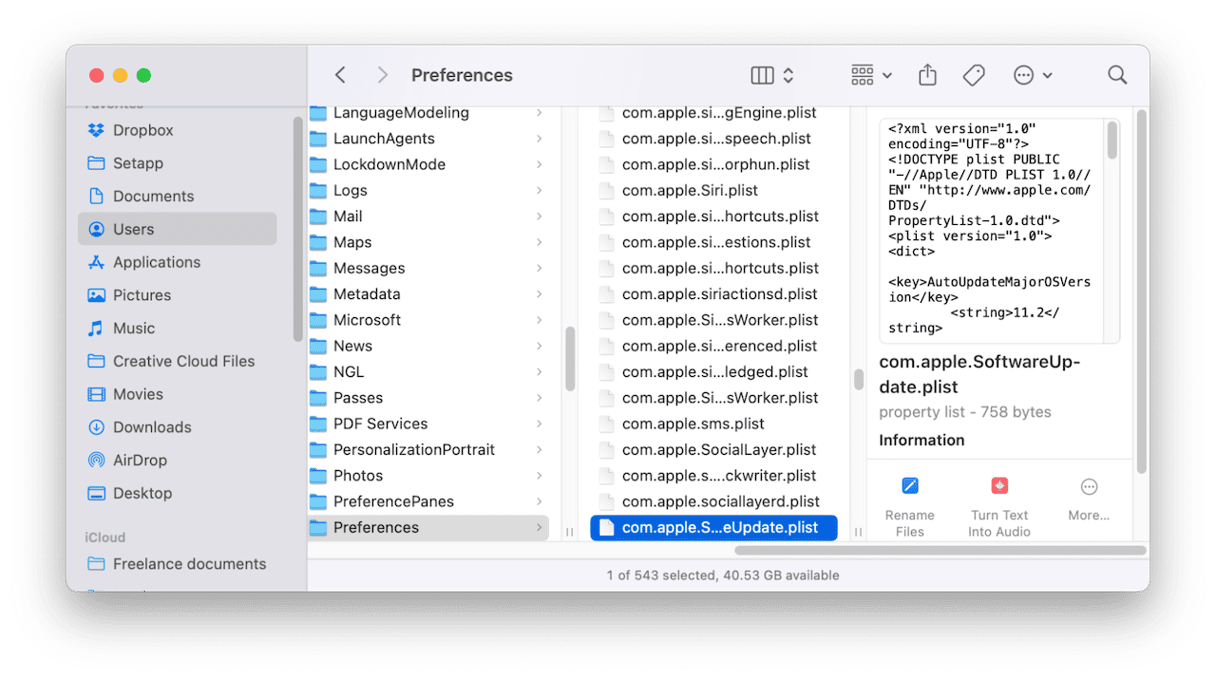The image size is (1216, 679).
Task: Expand the LaunchAgents folder chevron
Action: [x=539, y=139]
